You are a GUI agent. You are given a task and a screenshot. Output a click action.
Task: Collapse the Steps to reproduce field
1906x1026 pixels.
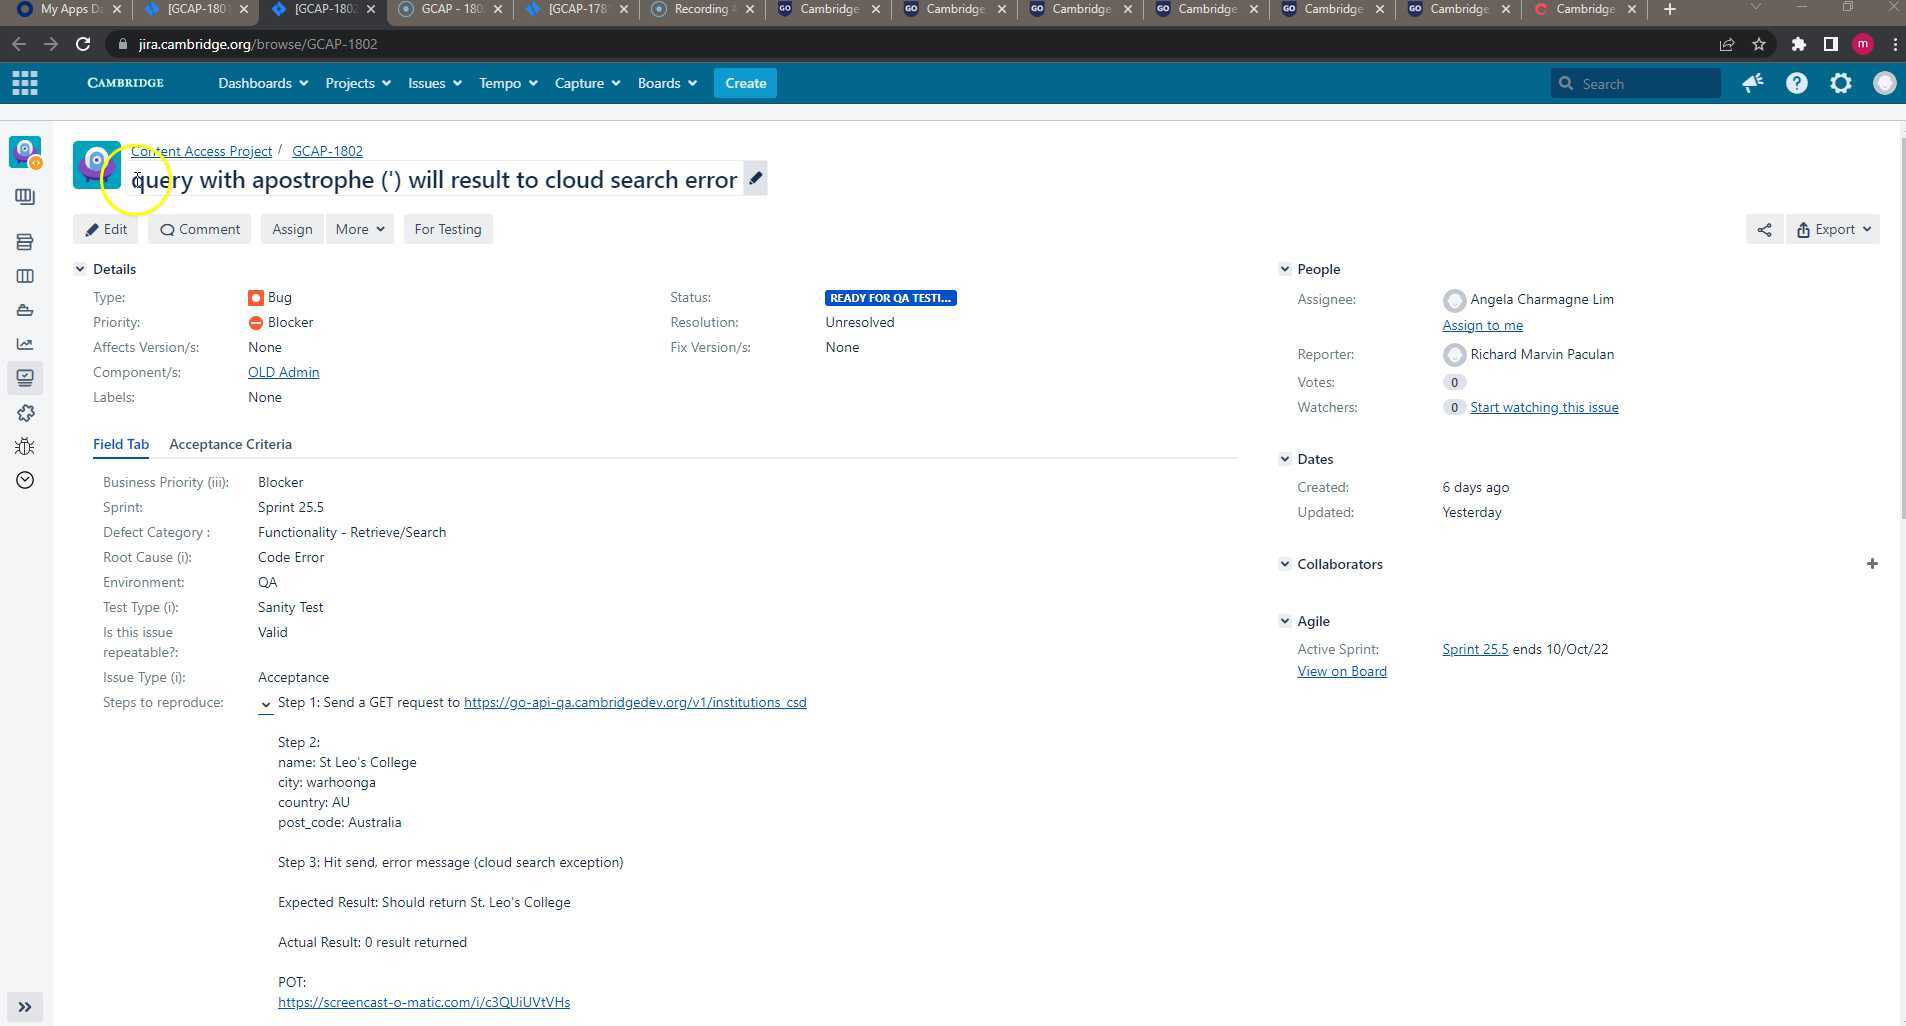click(265, 704)
